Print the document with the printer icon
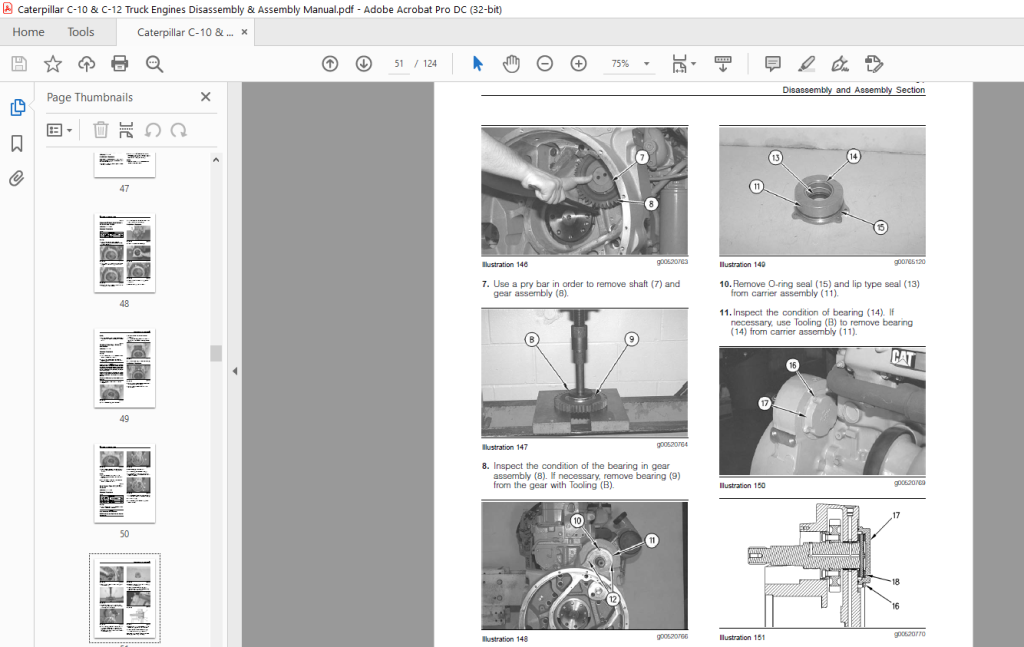Image resolution: width=1024 pixels, height=647 pixels. [120, 63]
